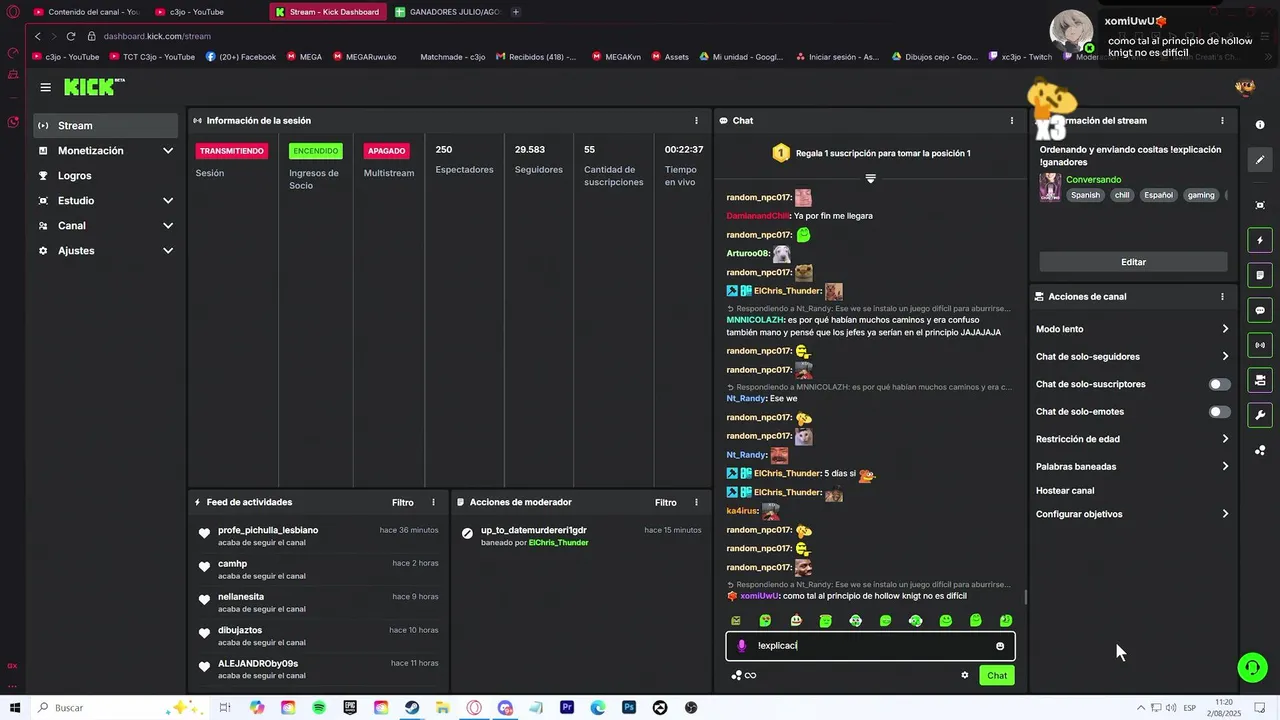Click moderator ElChris_Thunder name in ban entry
Image resolution: width=1280 pixels, height=720 pixels.
(558, 543)
